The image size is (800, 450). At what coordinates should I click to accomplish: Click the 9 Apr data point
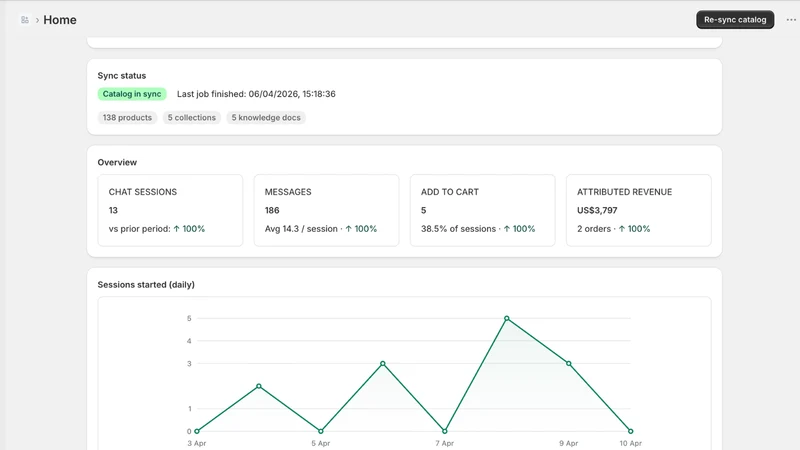569,364
